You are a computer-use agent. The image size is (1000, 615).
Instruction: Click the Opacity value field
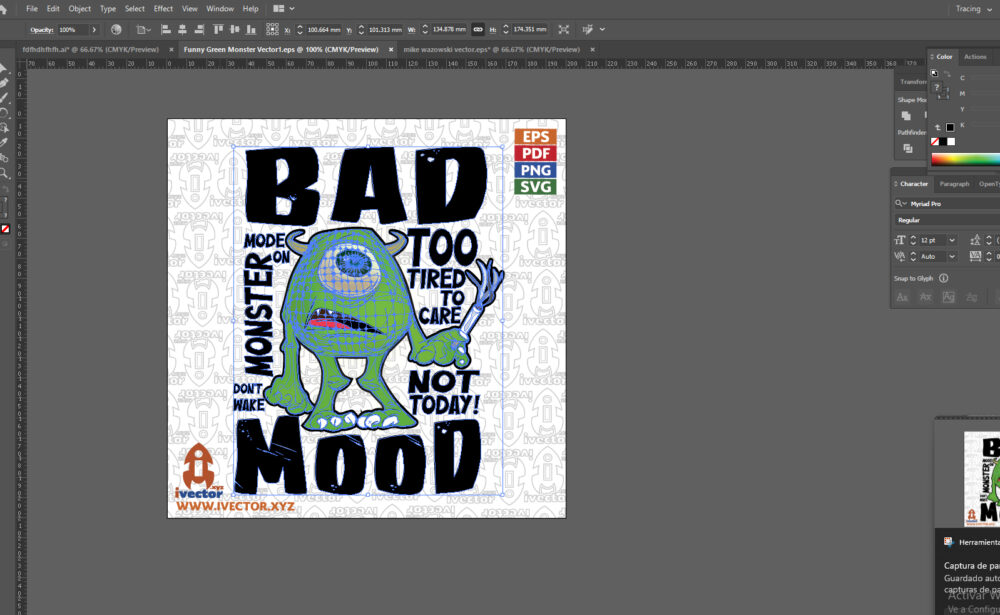pyautogui.click(x=72, y=30)
